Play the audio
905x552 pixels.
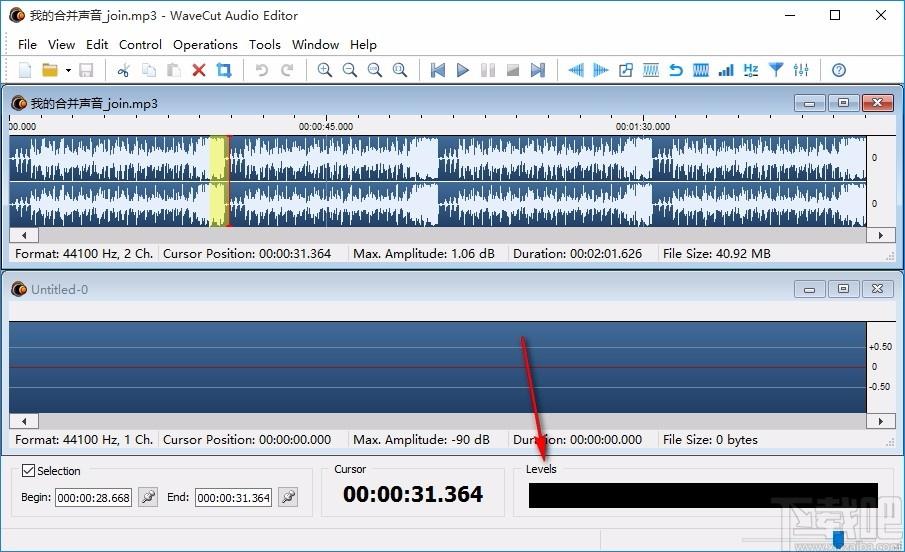point(462,70)
